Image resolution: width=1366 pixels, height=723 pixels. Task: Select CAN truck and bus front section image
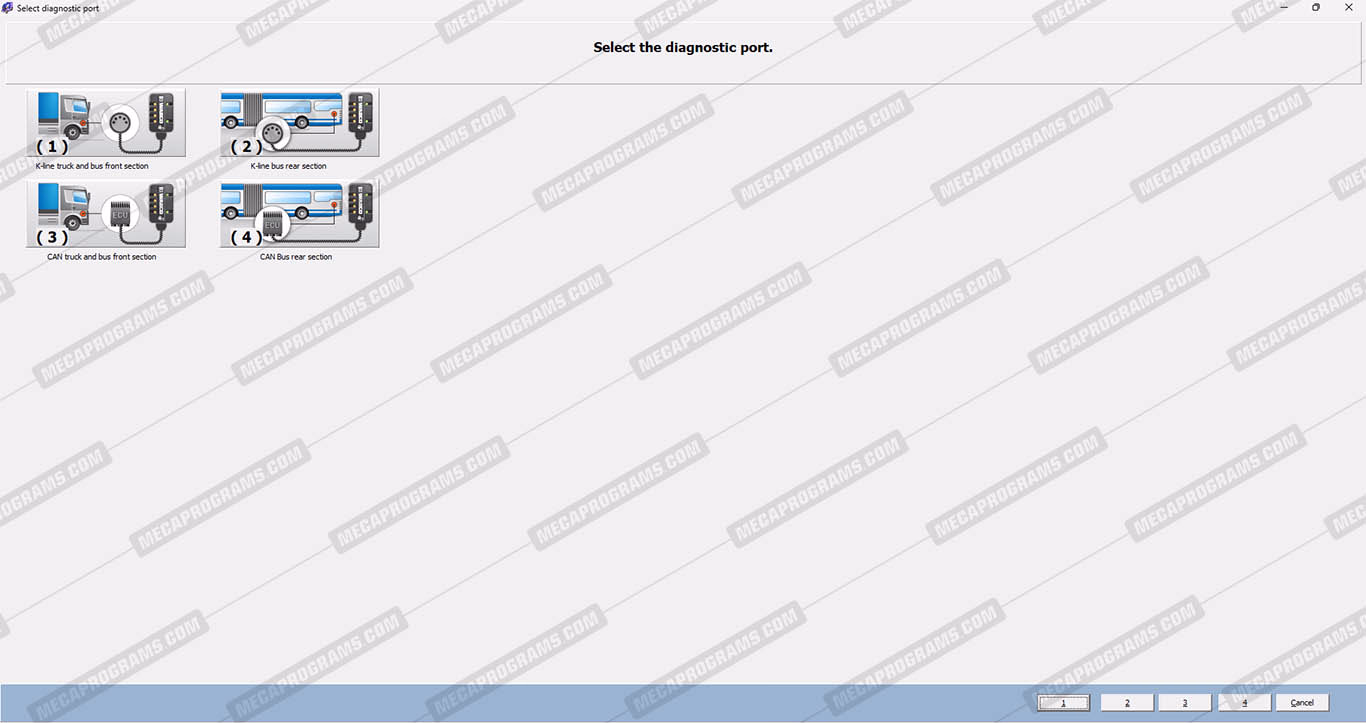[x=106, y=214]
